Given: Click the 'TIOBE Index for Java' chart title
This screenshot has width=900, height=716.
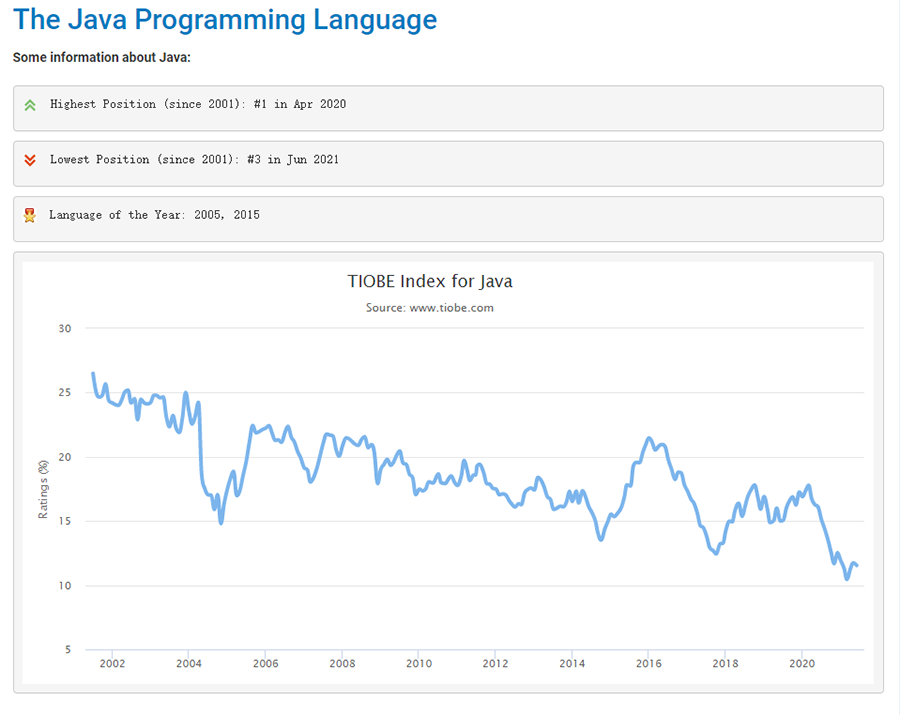Looking at the screenshot, I should (430, 281).
